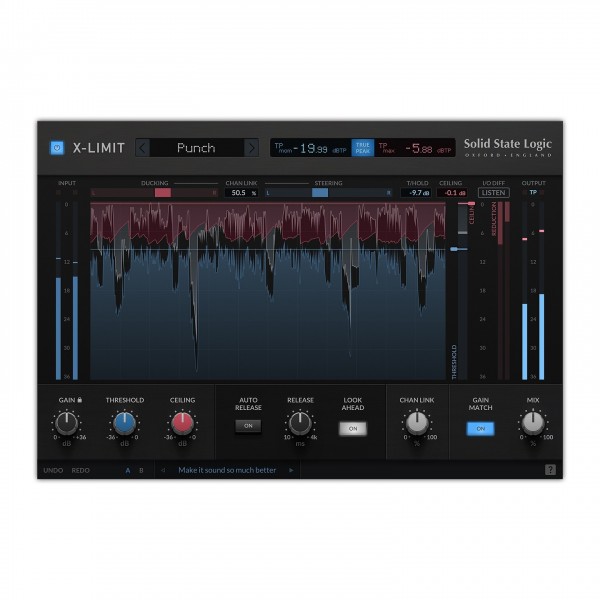Open help via the question mark icon
600x600 pixels.
550,470
